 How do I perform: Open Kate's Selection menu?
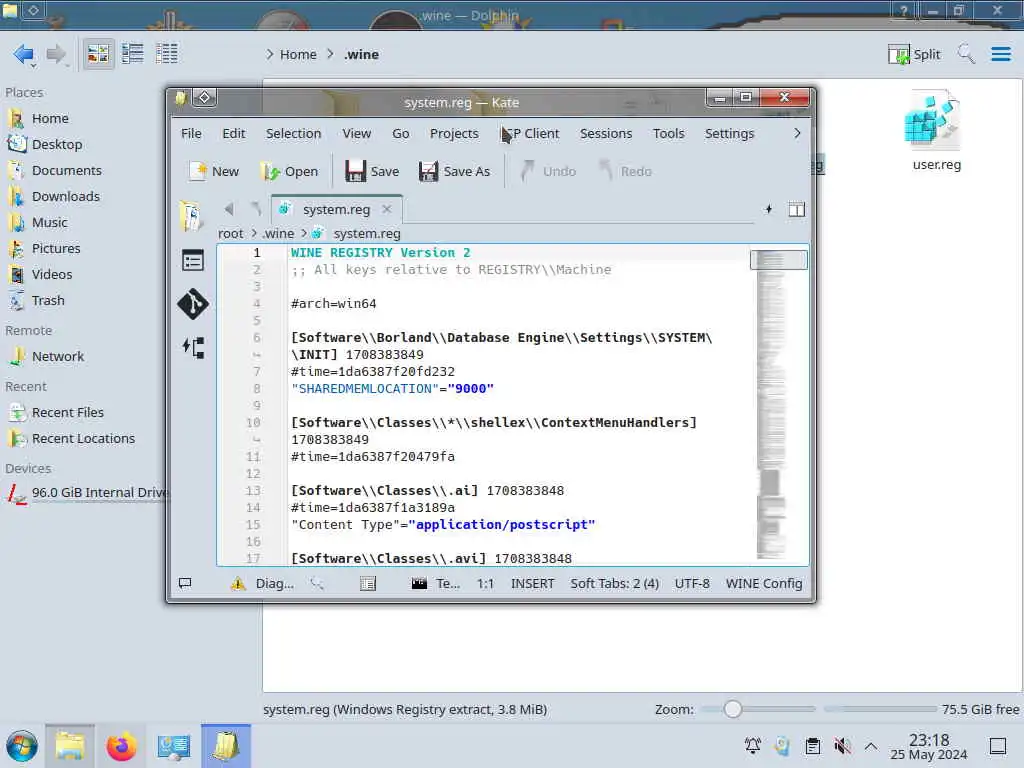pos(293,133)
